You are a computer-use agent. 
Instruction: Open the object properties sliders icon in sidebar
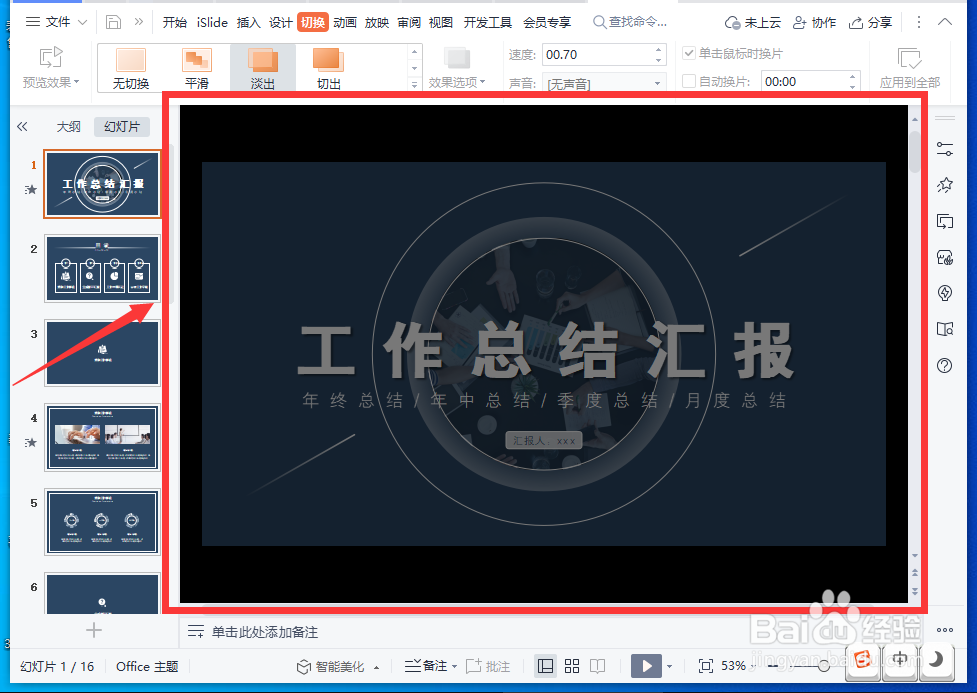coord(945,149)
